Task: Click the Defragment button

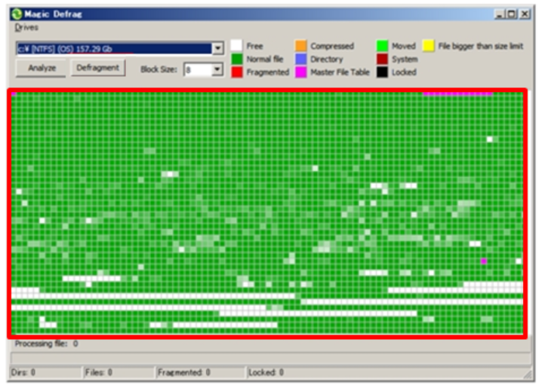Action: click(x=98, y=68)
